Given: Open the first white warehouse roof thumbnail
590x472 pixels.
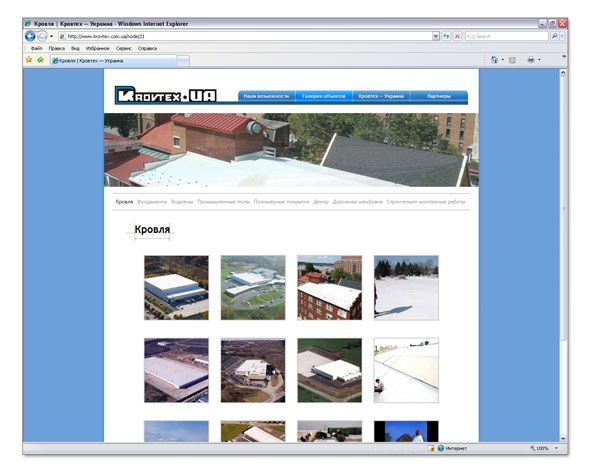Looking at the screenshot, I should point(176,288).
